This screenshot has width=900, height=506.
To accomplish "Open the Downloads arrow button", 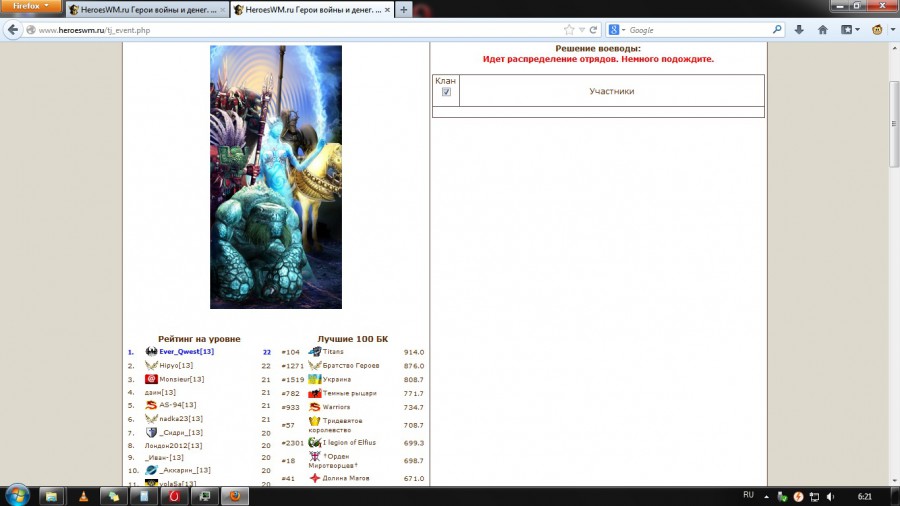I will 799,30.
